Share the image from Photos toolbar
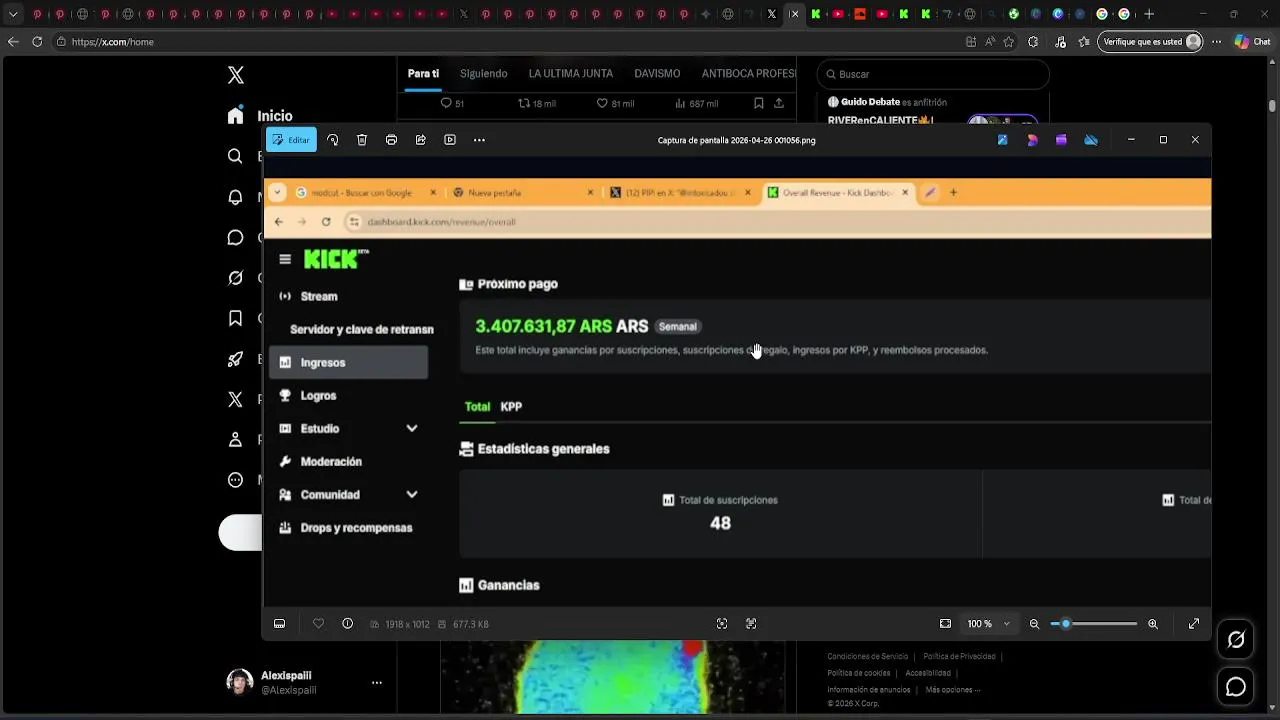Image resolution: width=1280 pixels, height=720 pixels. click(x=421, y=140)
